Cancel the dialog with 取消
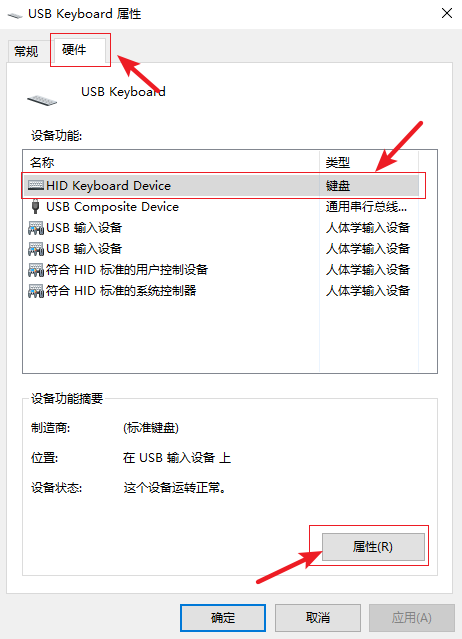 point(318,617)
